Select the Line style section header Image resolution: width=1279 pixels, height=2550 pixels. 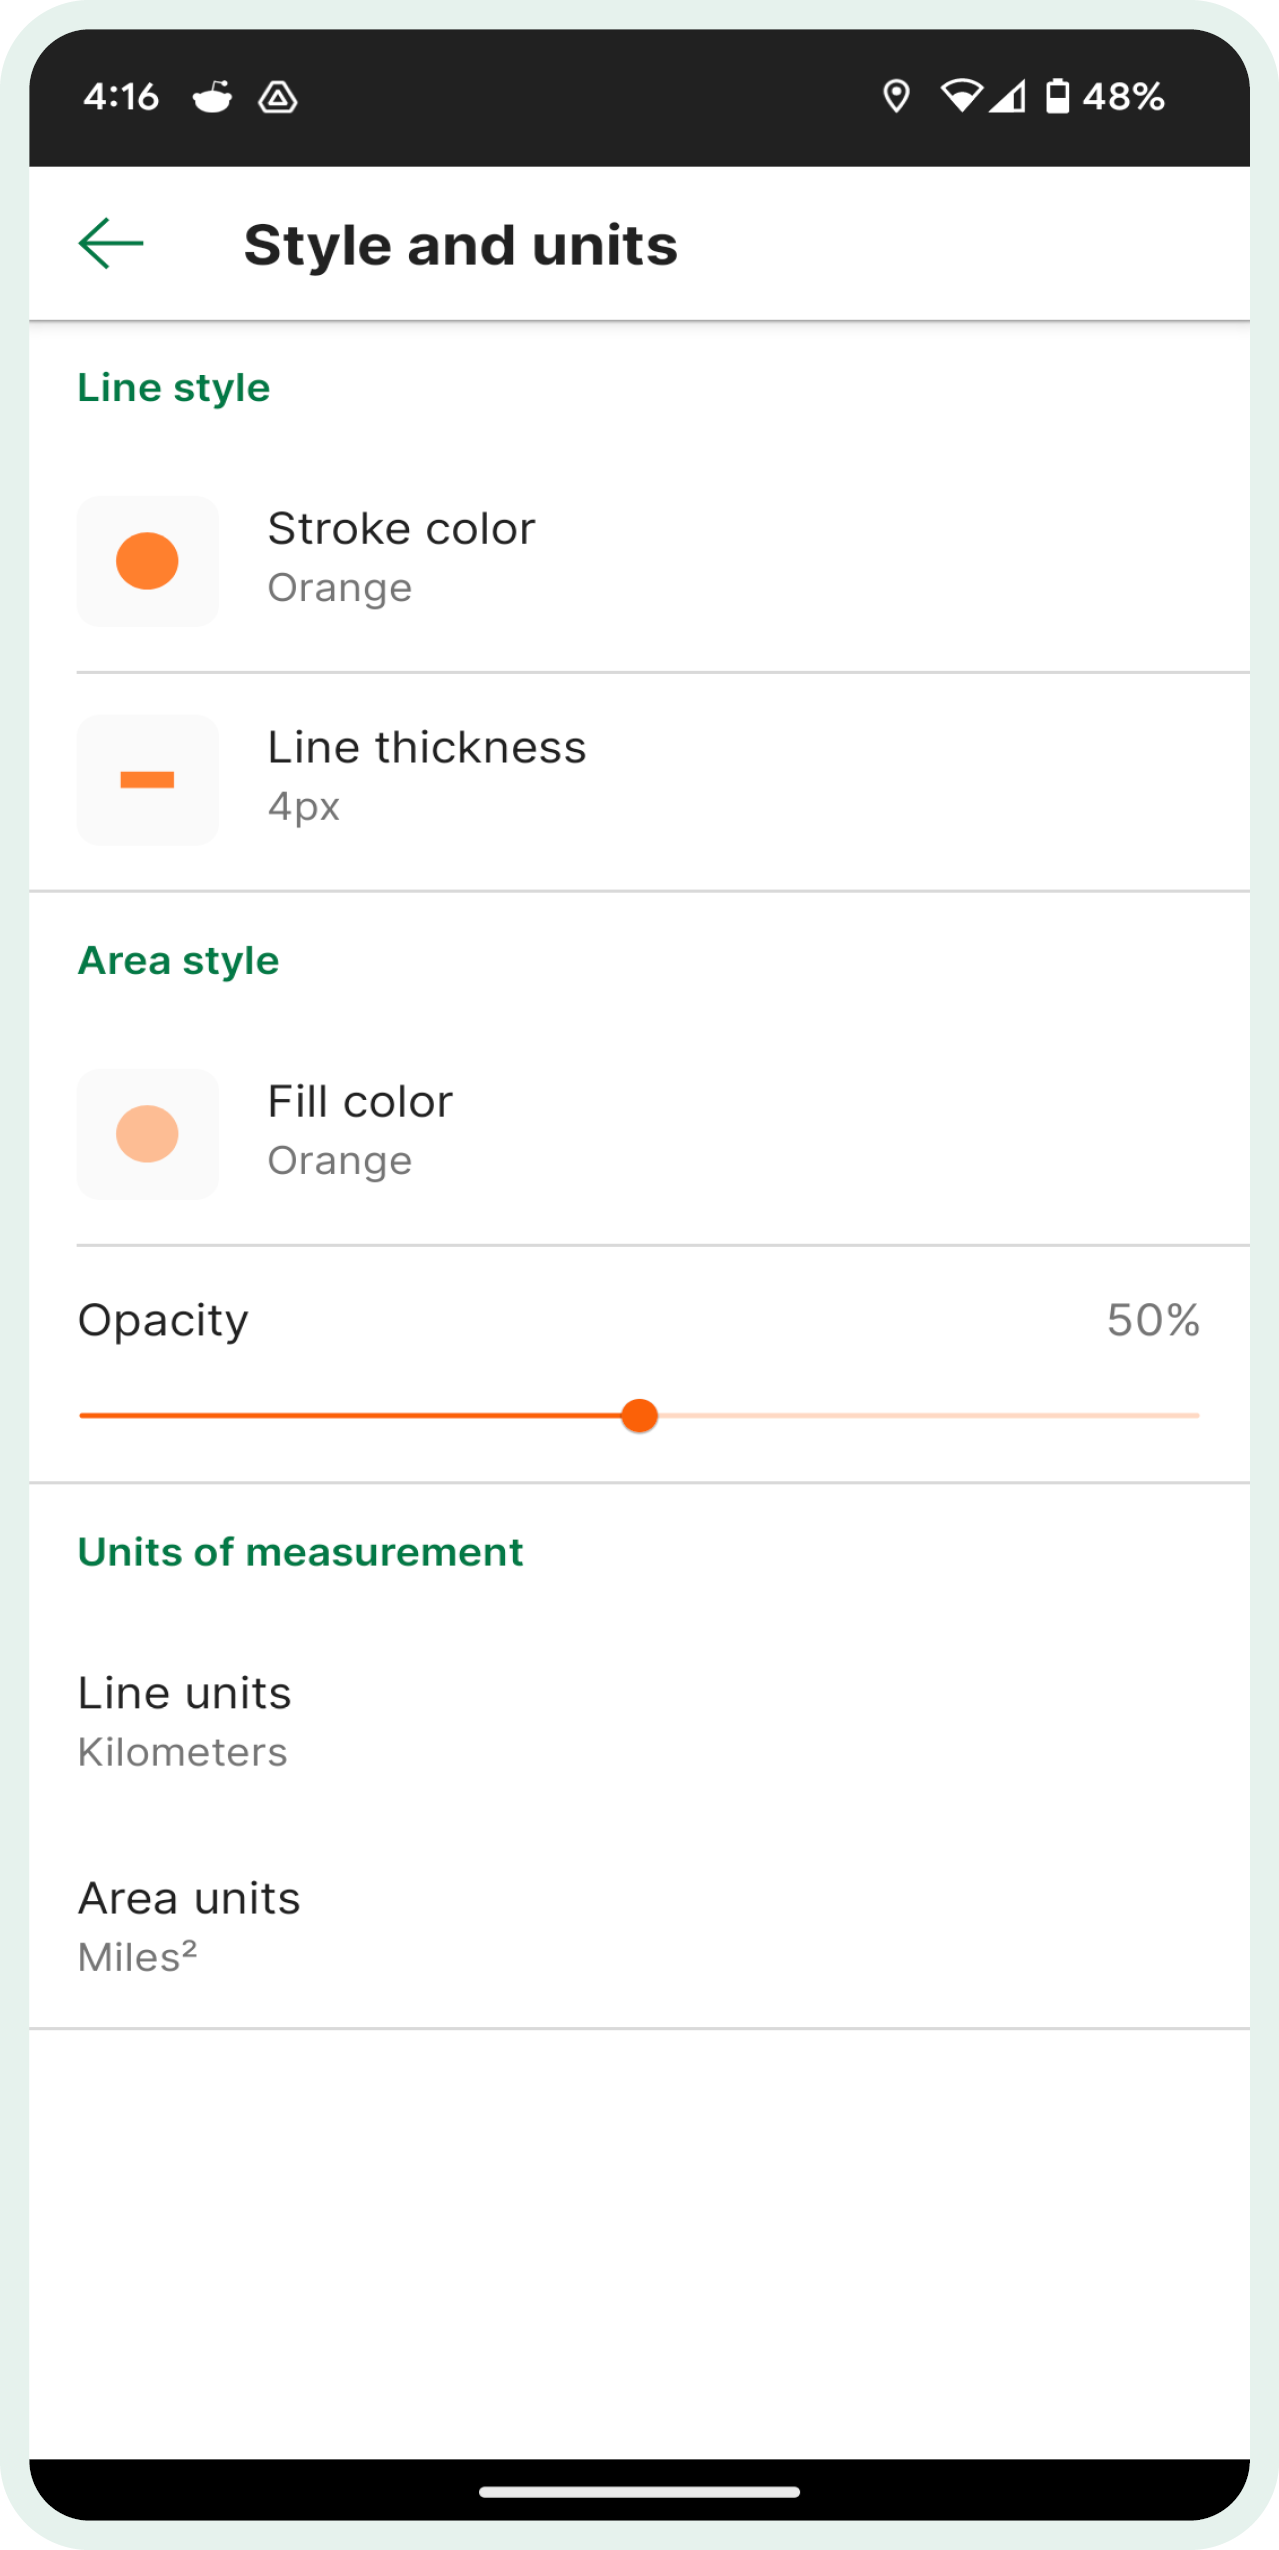coord(173,387)
